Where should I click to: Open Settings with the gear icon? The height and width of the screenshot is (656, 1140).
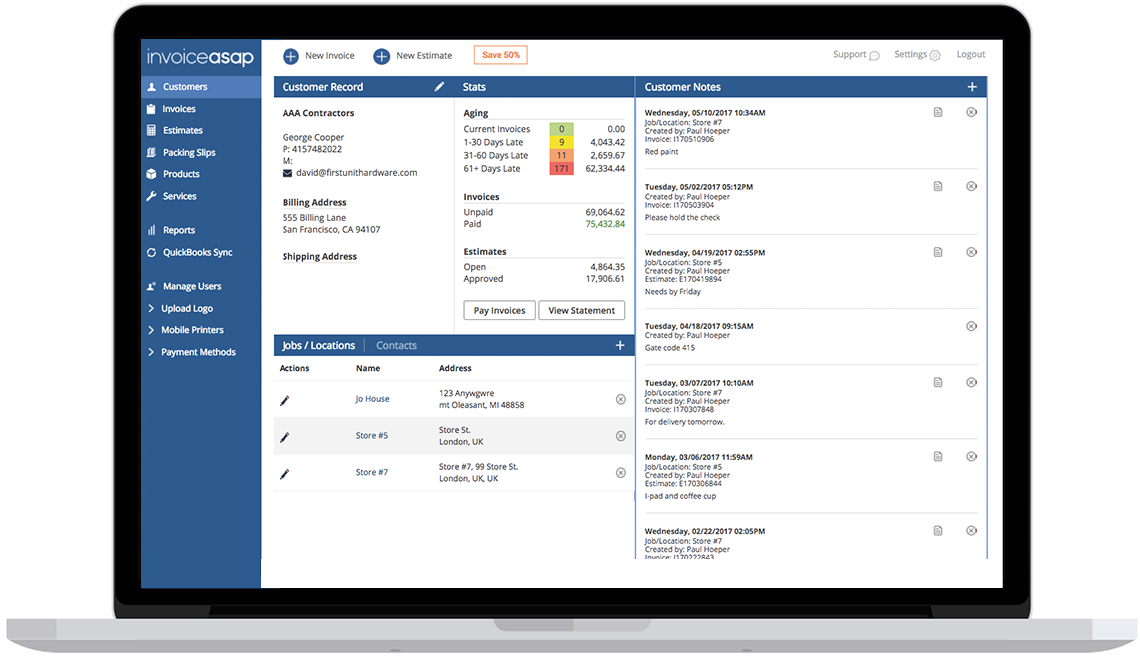pos(935,56)
